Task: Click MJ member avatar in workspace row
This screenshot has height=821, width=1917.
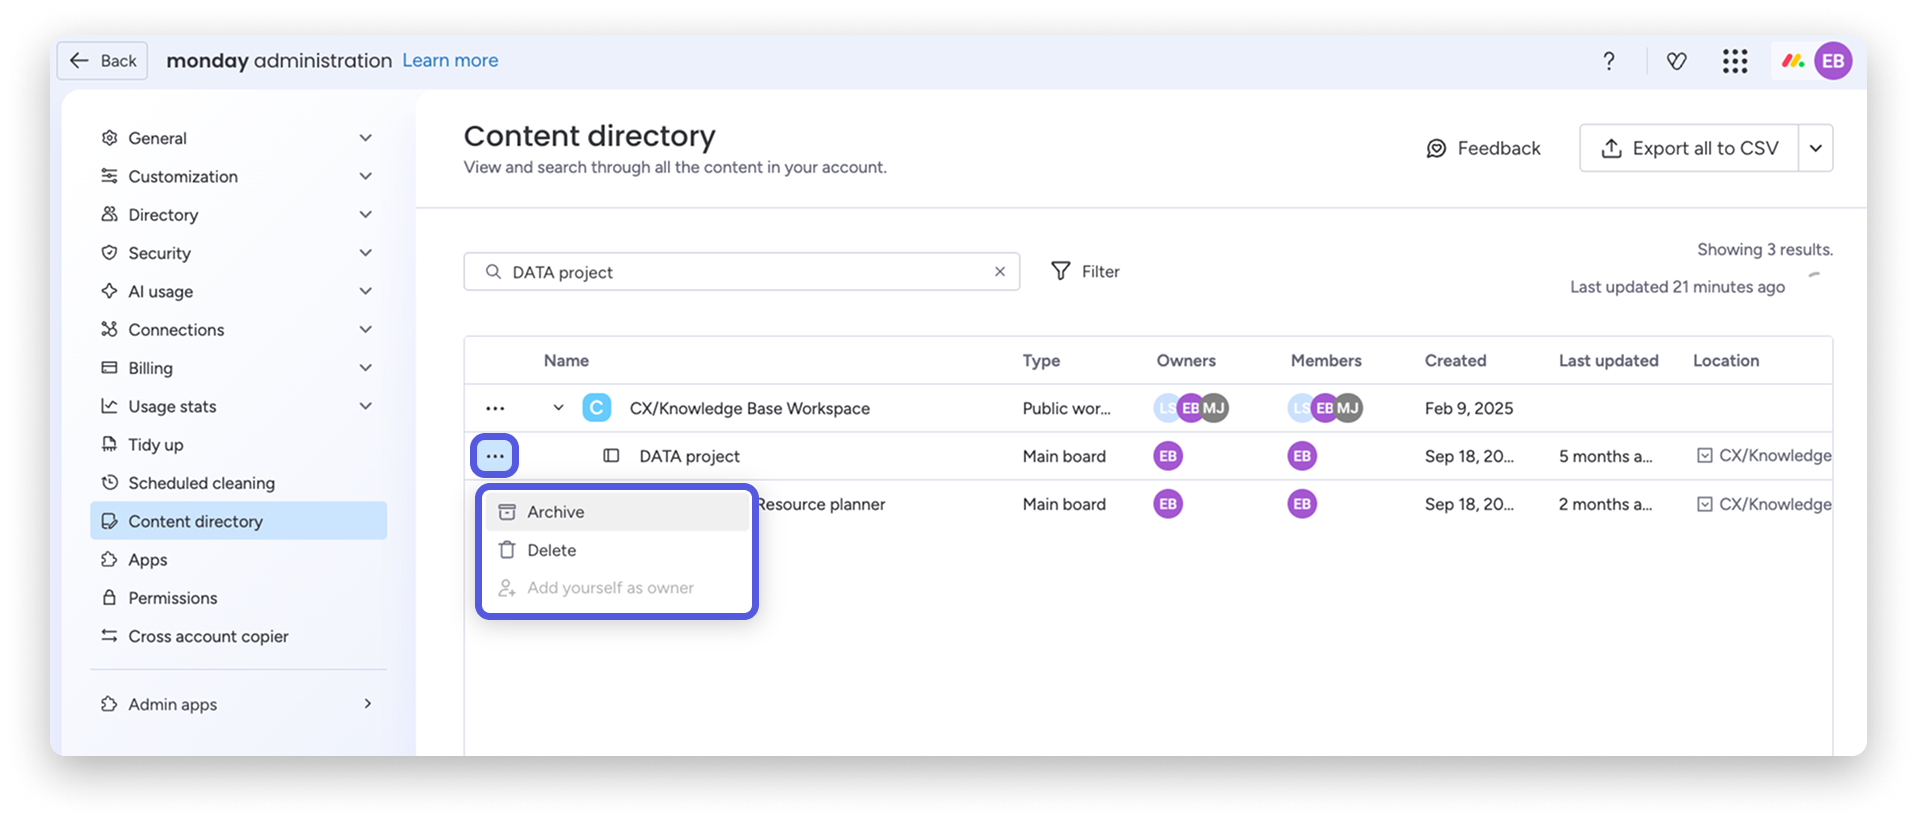Action: pos(1349,408)
